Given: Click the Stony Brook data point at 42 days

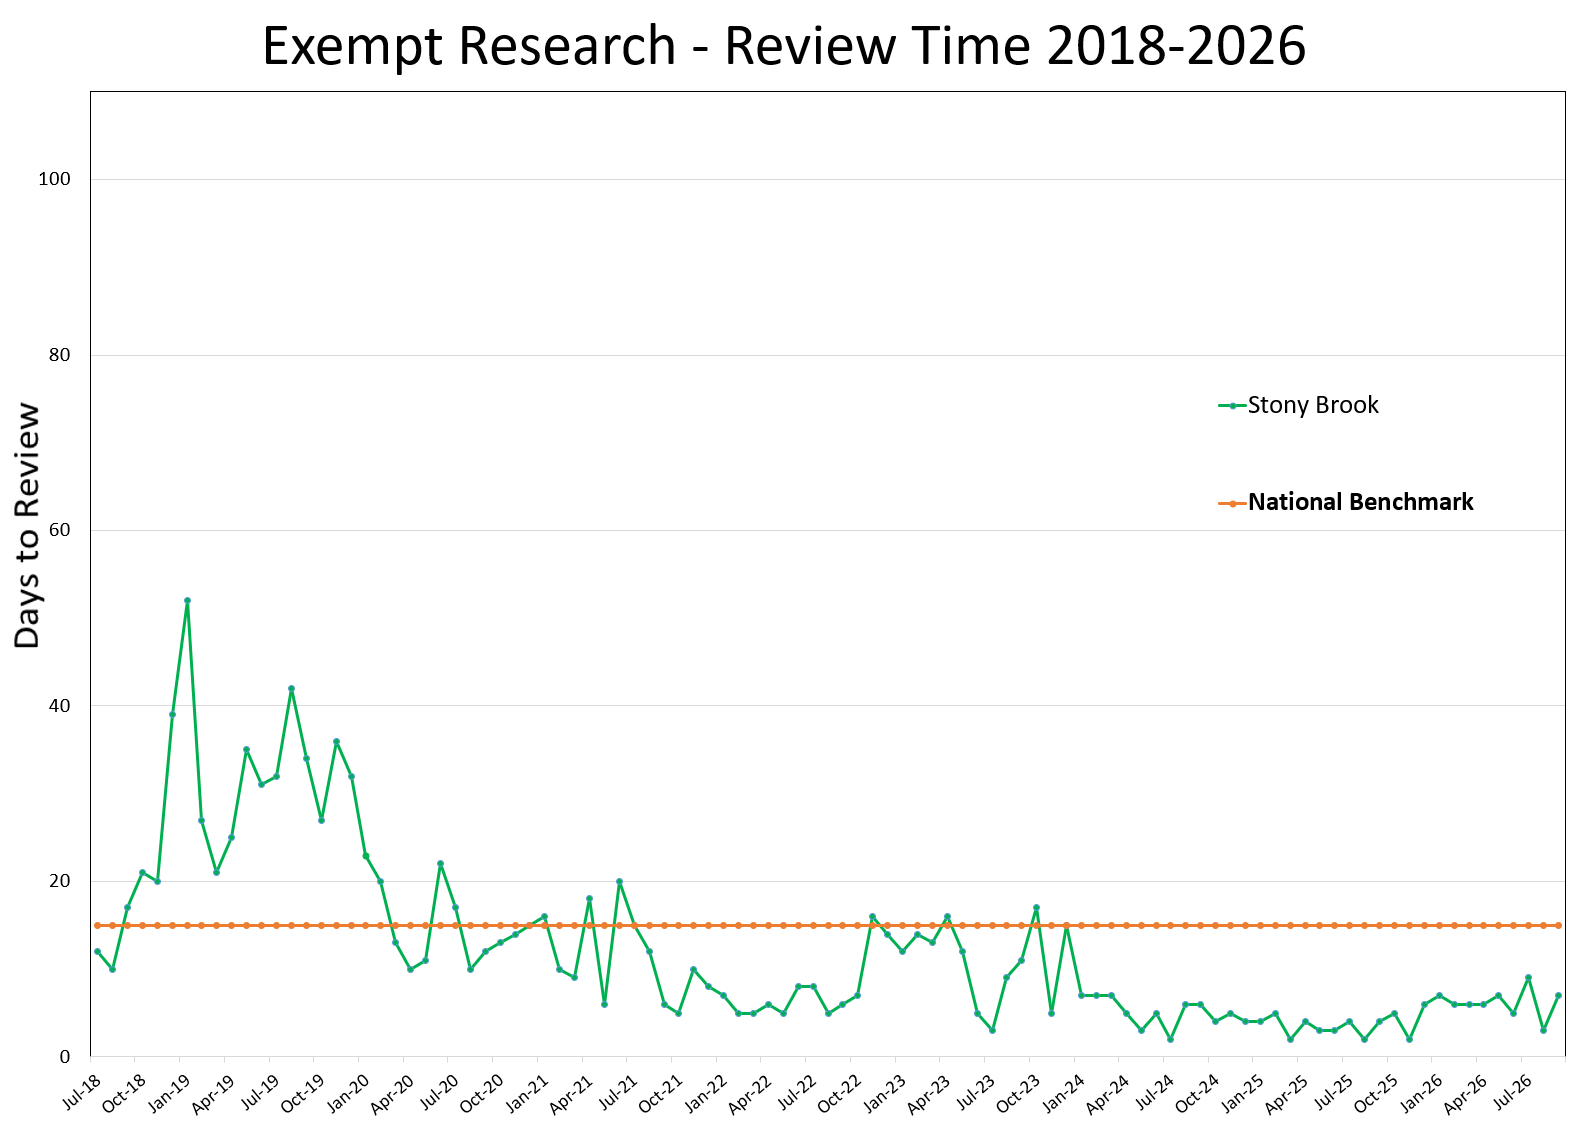Looking at the screenshot, I should point(291,688).
